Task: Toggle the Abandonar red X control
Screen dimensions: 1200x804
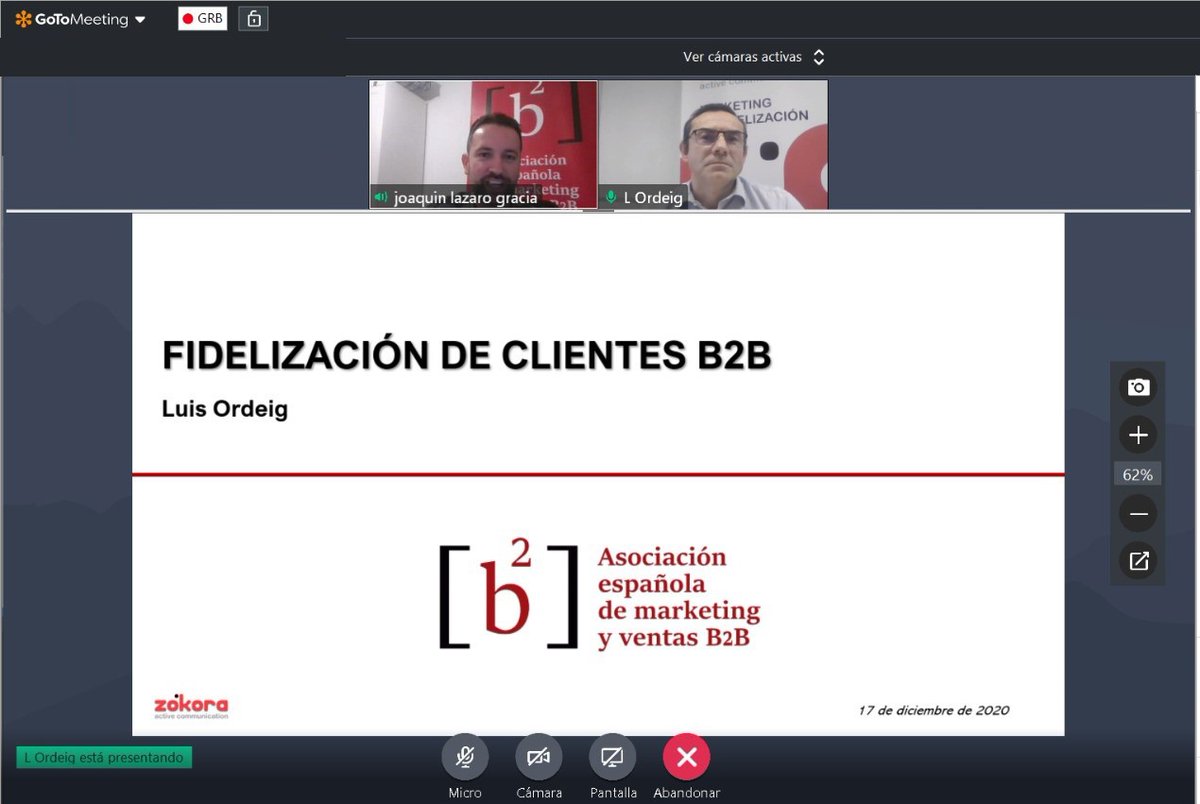Action: (x=686, y=758)
